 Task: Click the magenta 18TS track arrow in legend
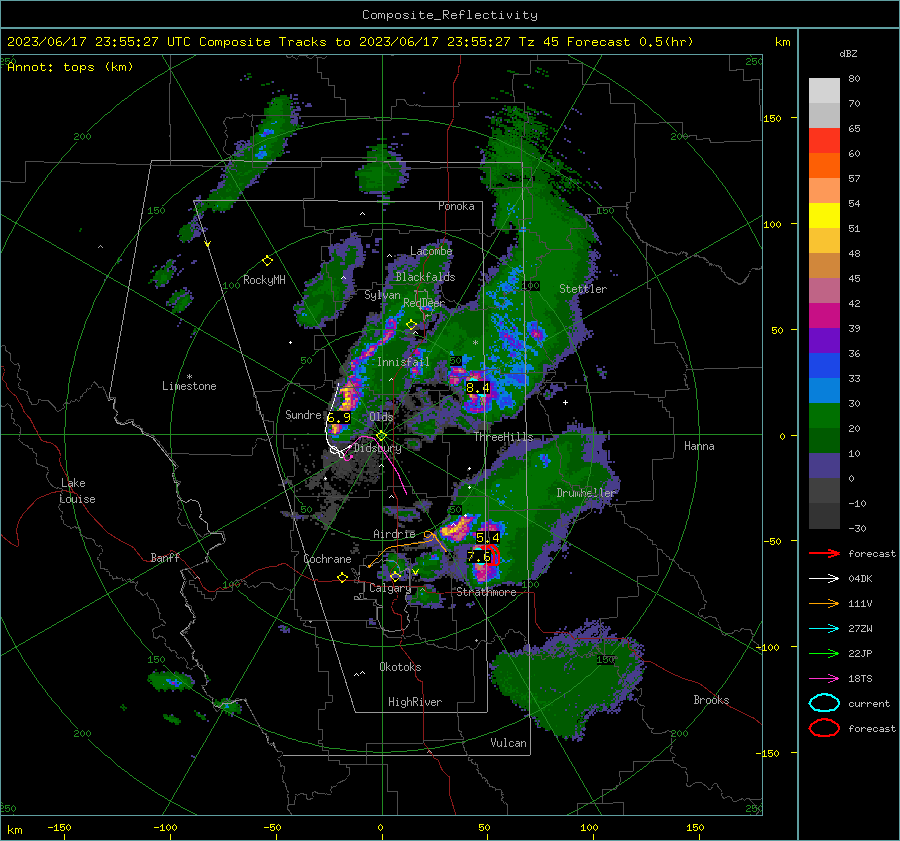[x=824, y=679]
